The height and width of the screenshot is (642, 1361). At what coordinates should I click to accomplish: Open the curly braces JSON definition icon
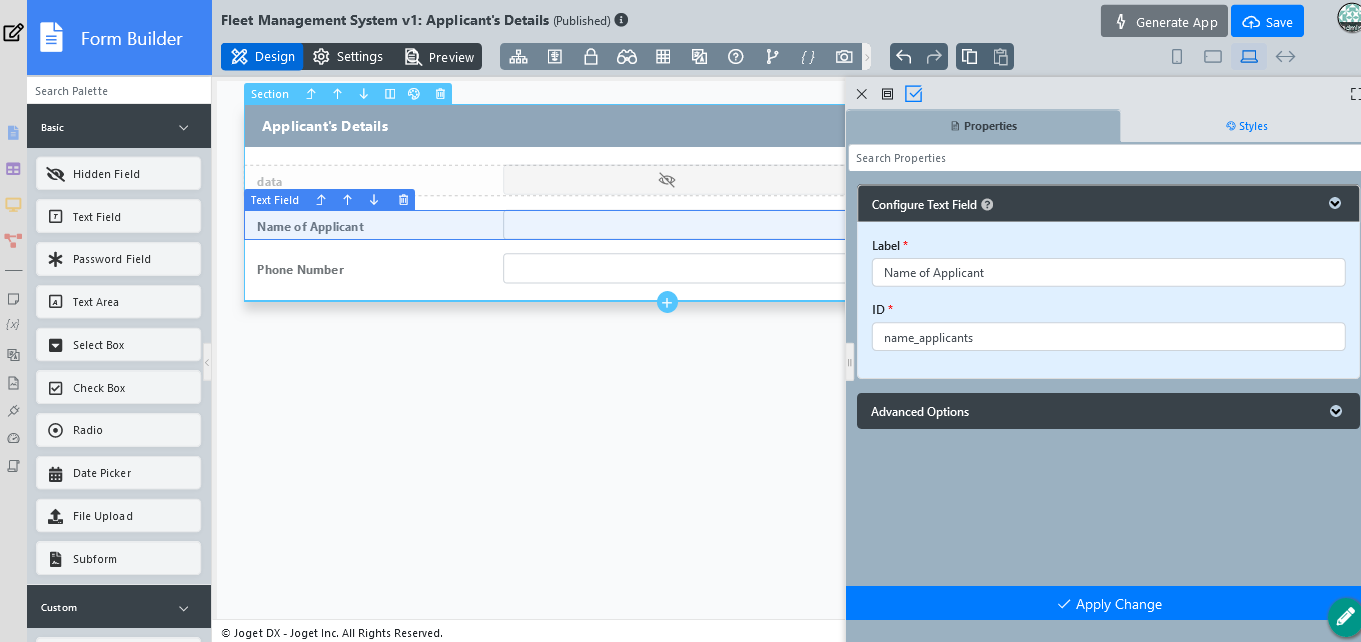(x=808, y=57)
